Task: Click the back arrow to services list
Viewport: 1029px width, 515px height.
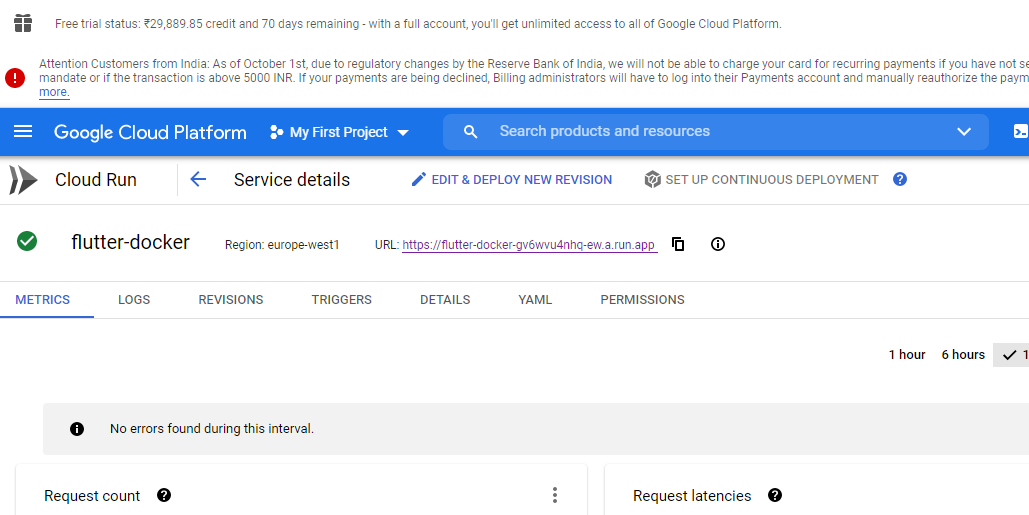Action: point(198,180)
